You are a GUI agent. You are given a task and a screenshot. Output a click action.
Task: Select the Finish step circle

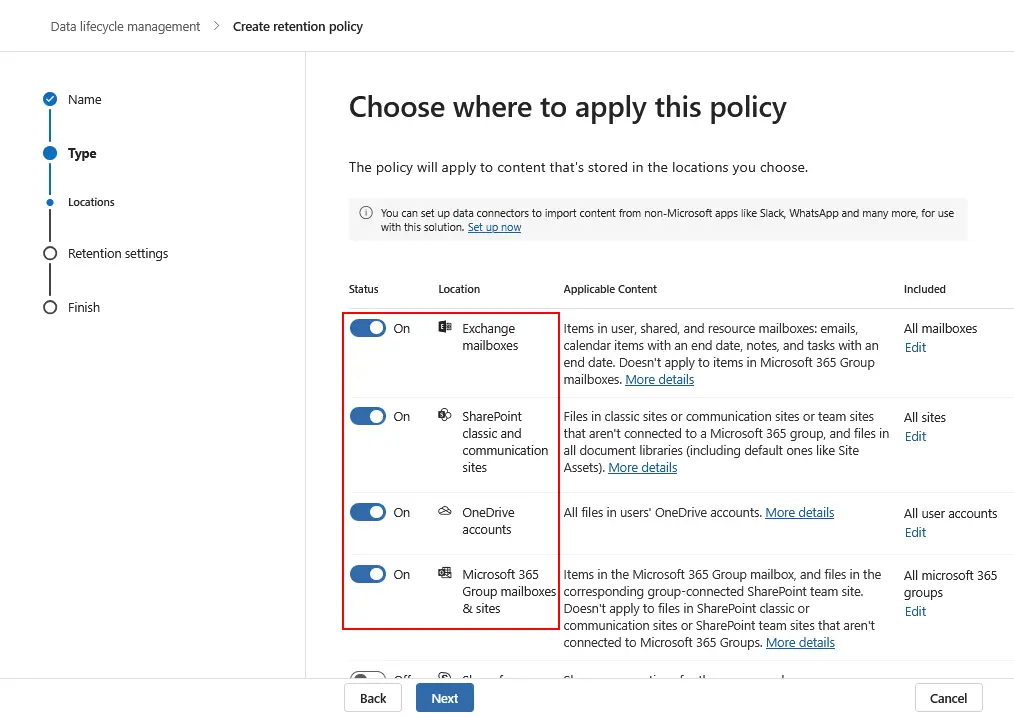click(50, 307)
